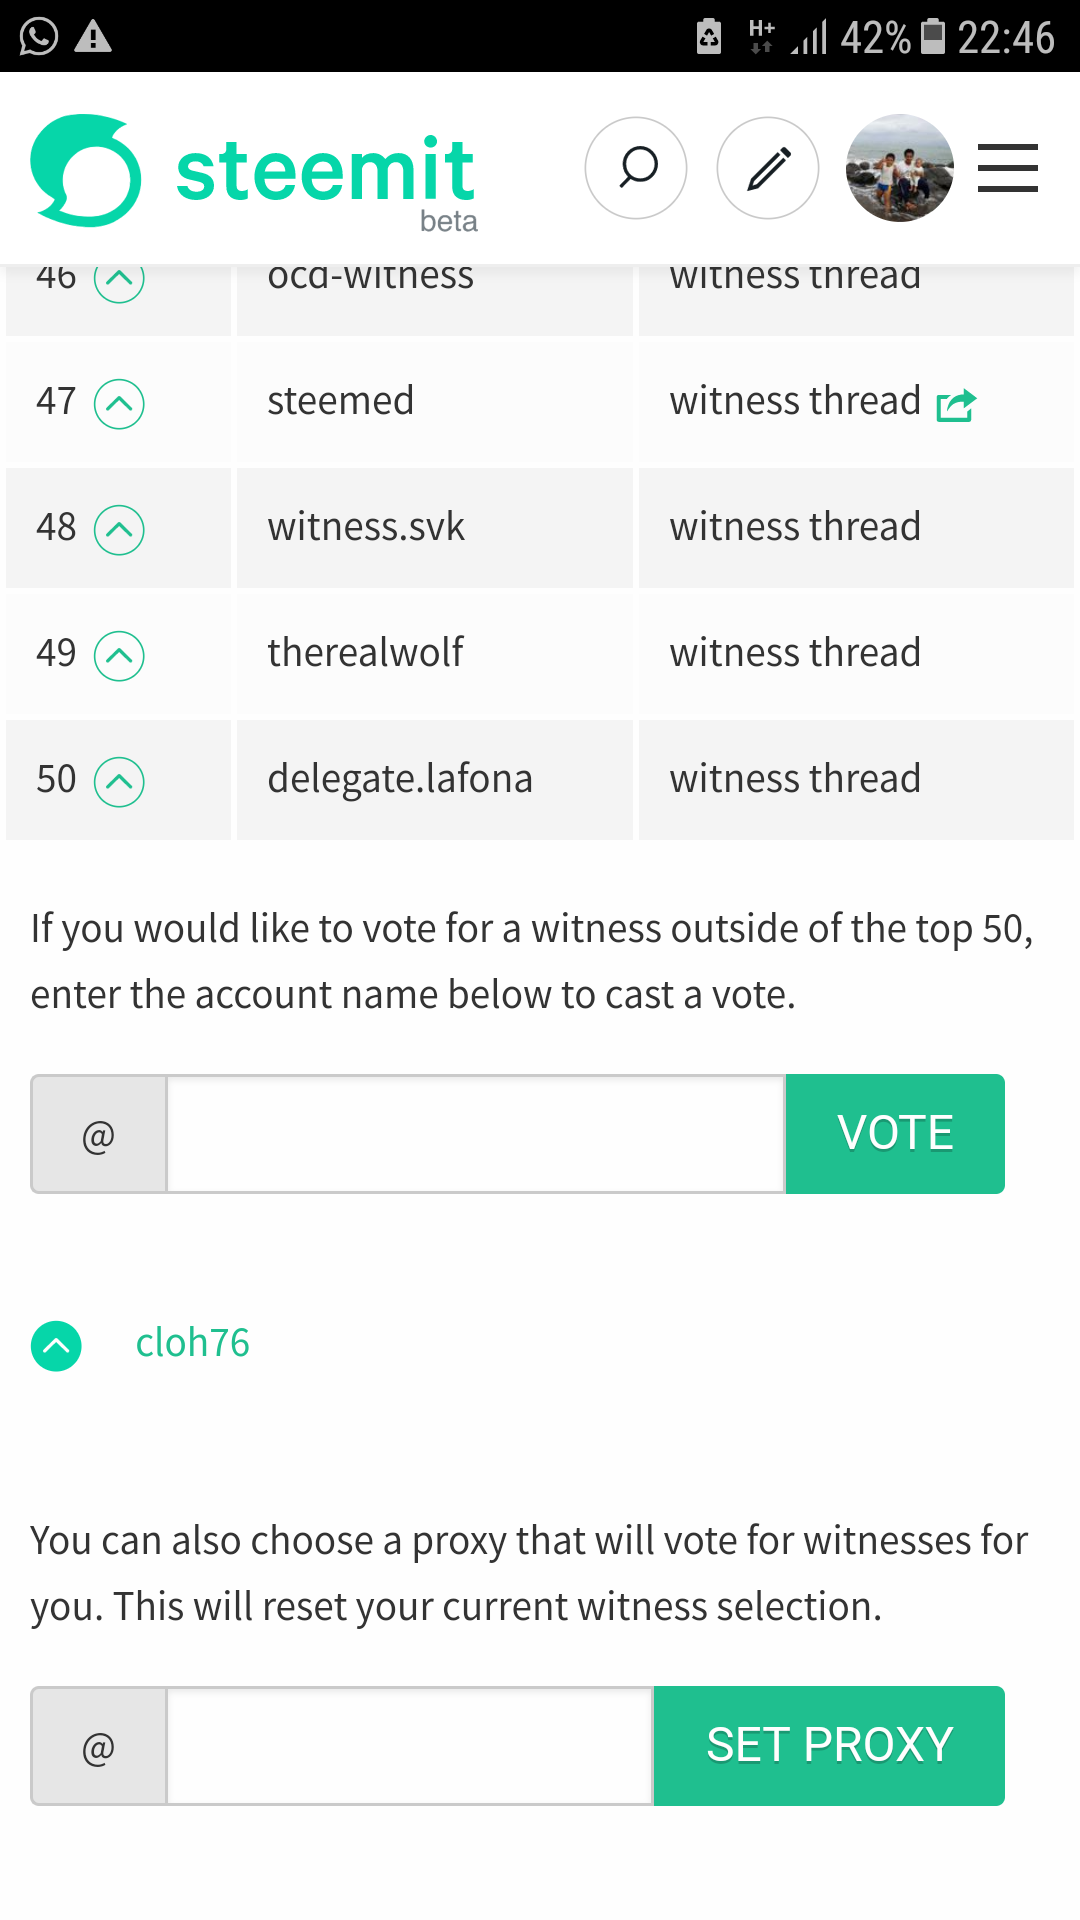Focus the proxy account name field
The width and height of the screenshot is (1080, 1920).
click(x=410, y=1746)
